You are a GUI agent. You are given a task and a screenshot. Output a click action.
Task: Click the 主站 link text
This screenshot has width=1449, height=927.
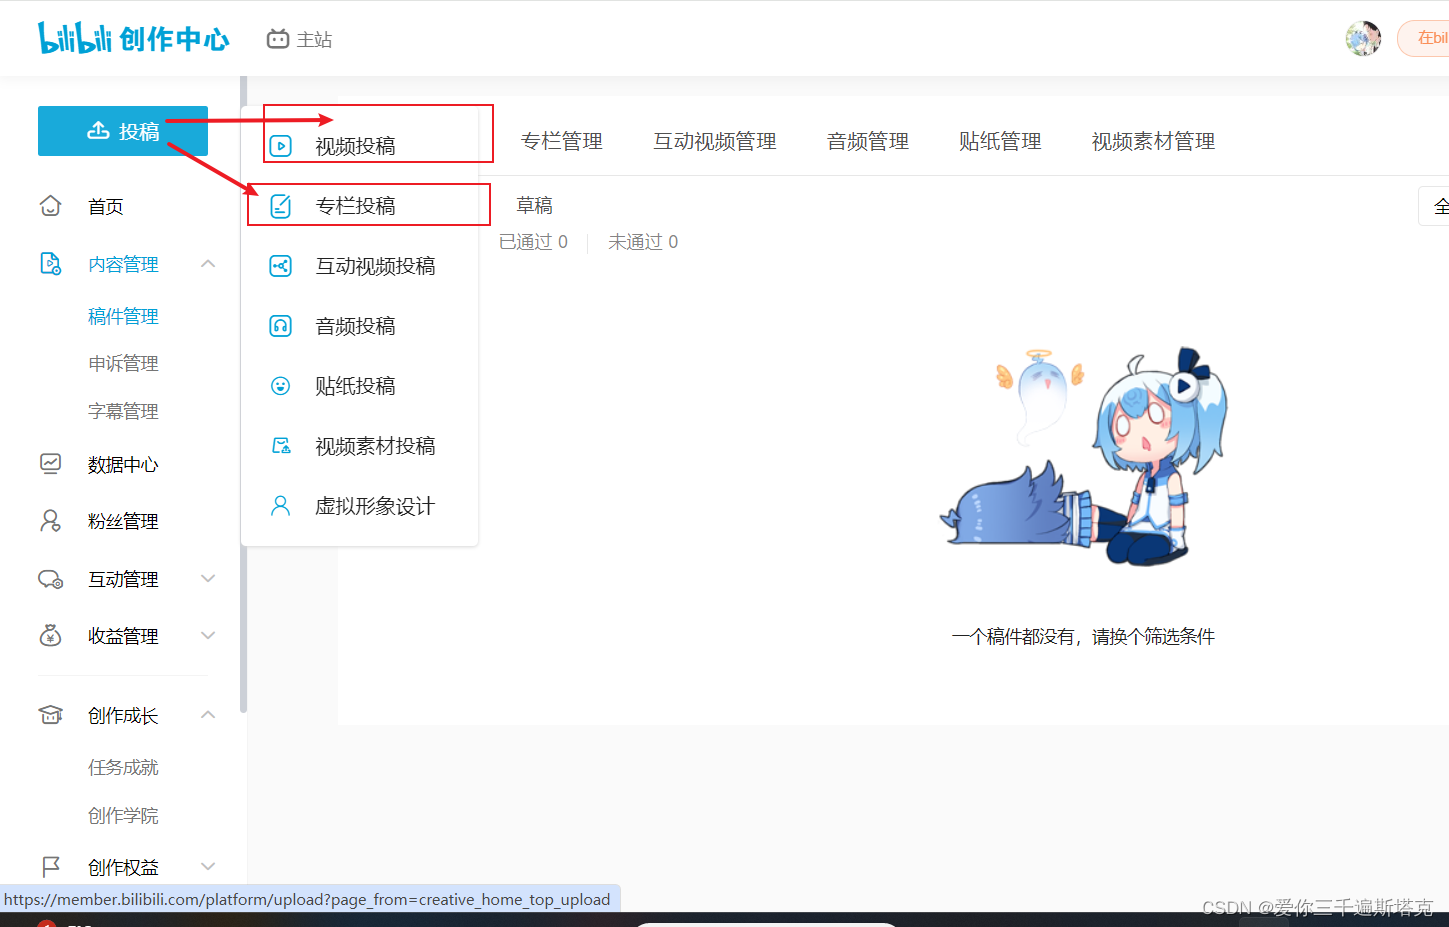tap(314, 39)
